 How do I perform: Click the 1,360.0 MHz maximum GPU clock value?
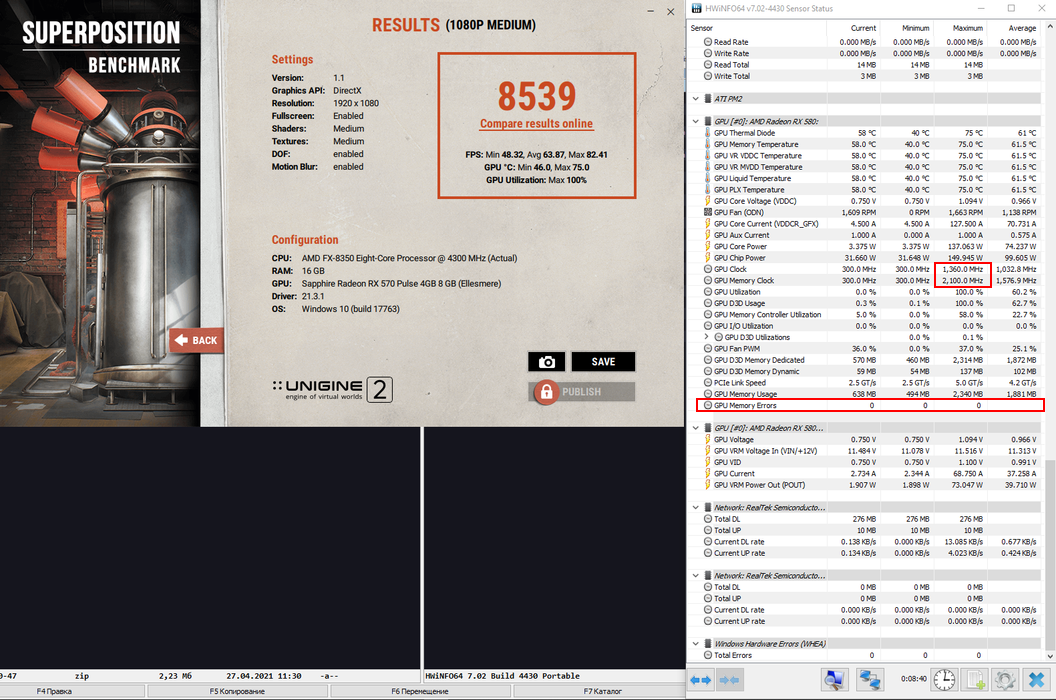click(962, 269)
